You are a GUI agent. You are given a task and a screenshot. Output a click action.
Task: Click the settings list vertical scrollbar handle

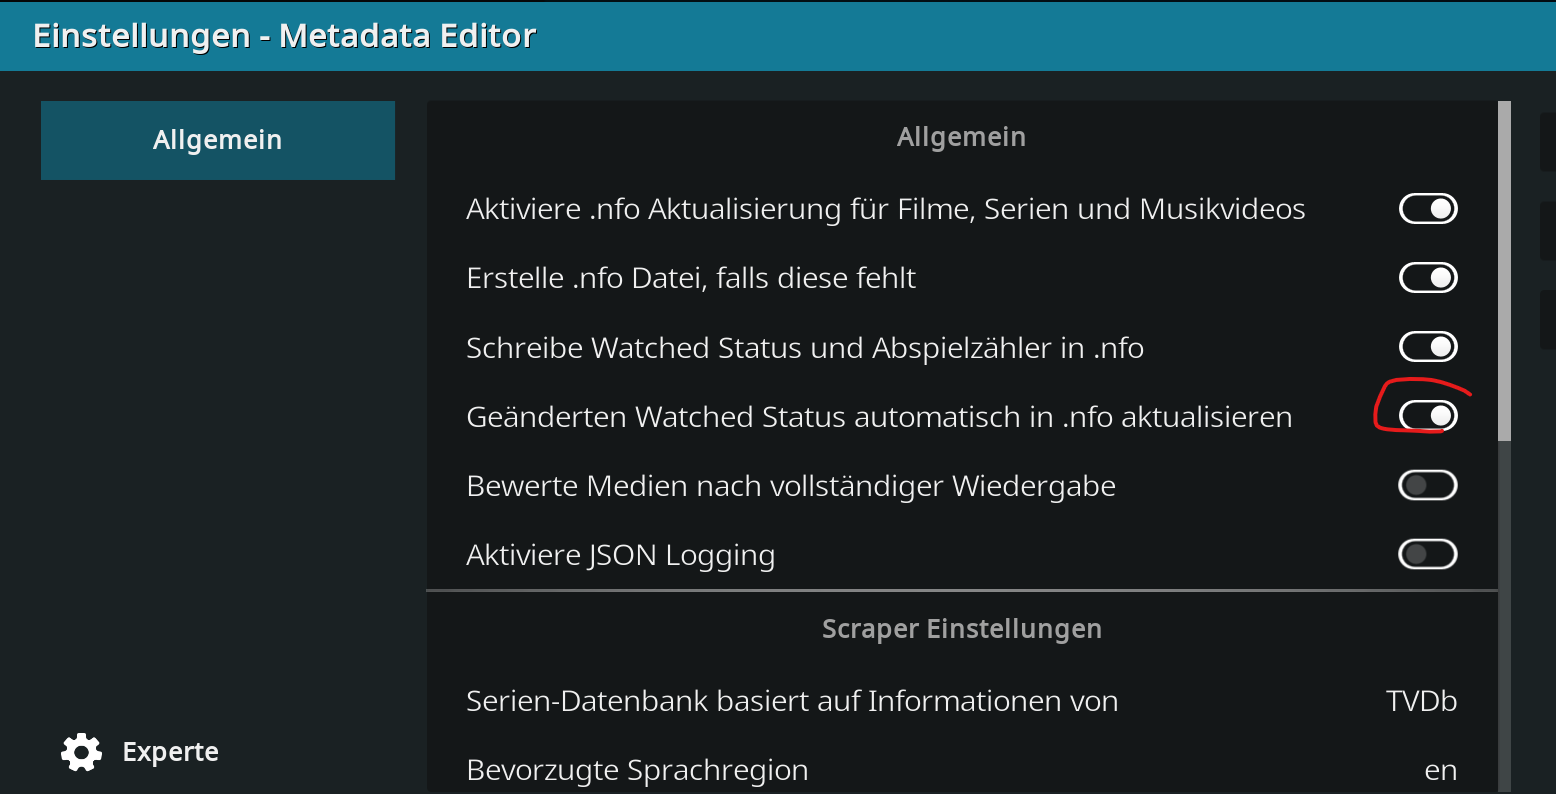click(x=1504, y=271)
